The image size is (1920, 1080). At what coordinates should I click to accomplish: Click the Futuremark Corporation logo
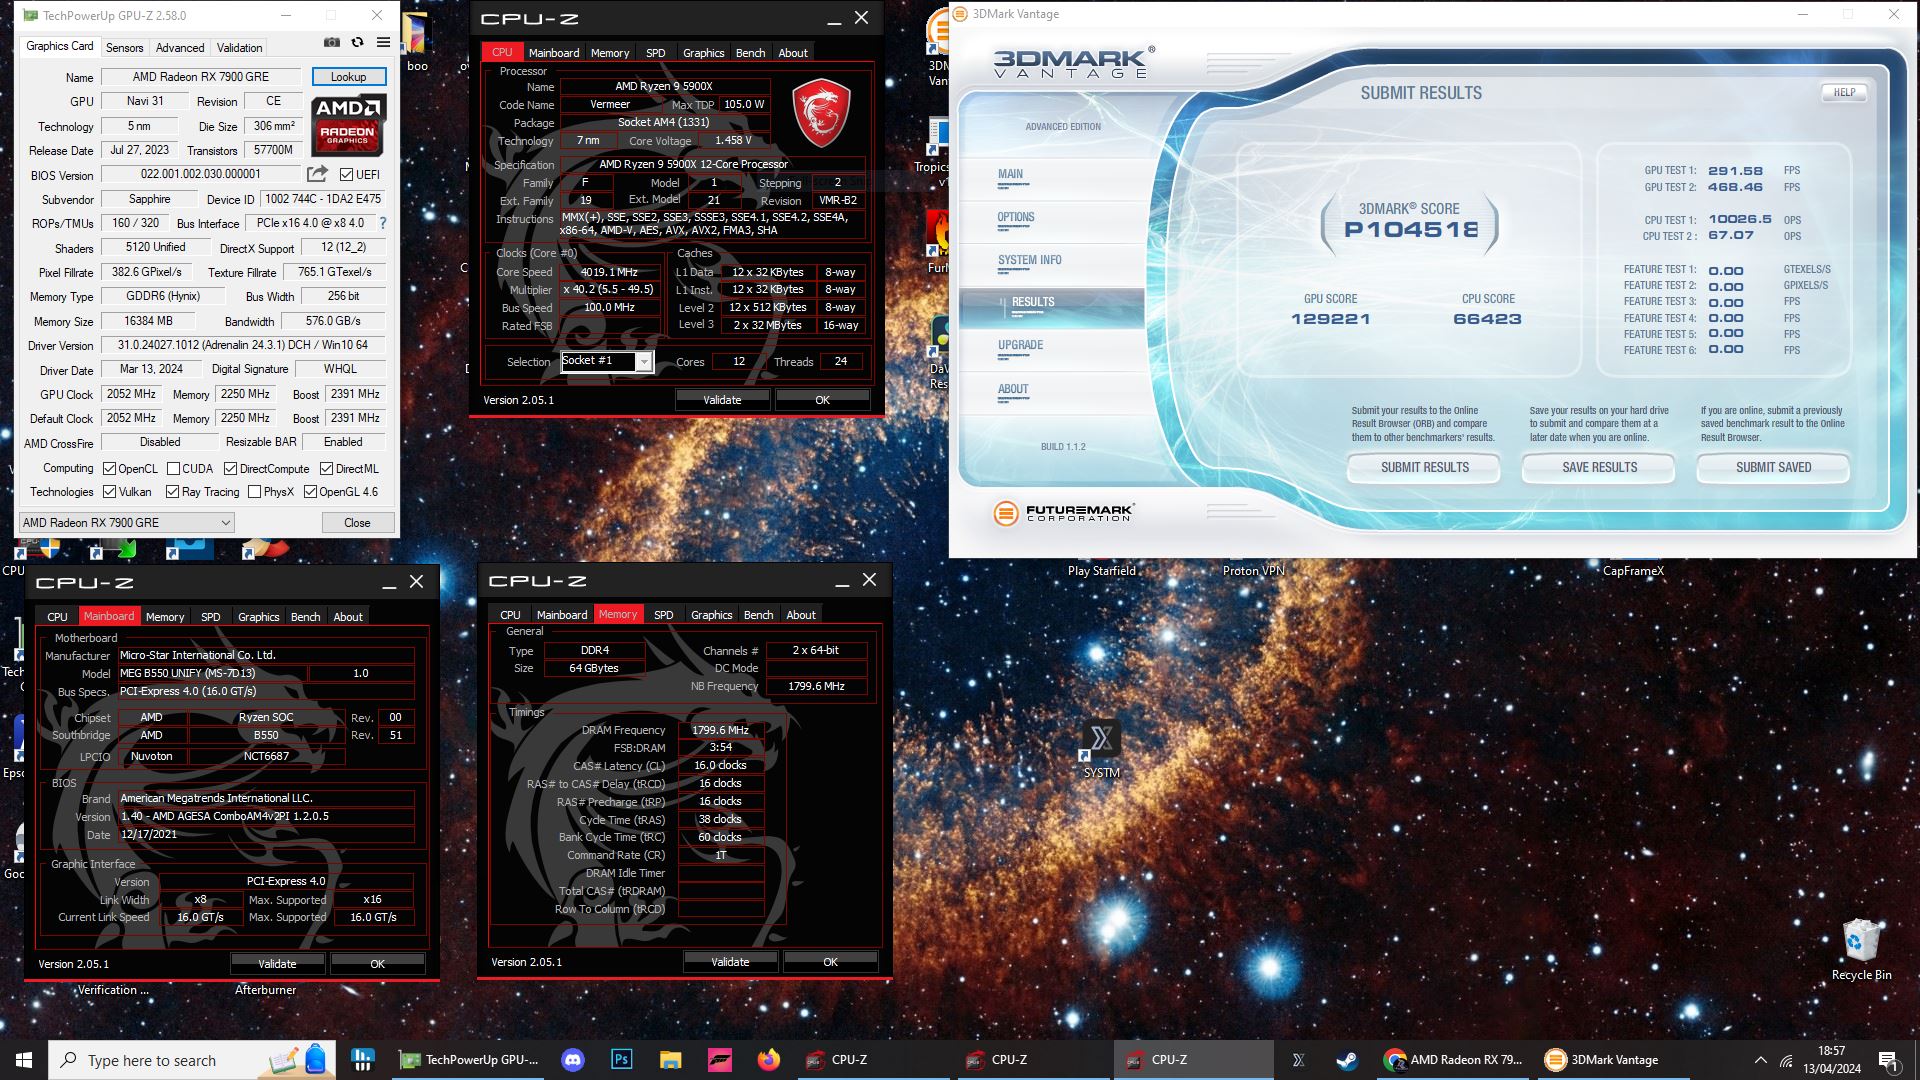[1063, 513]
